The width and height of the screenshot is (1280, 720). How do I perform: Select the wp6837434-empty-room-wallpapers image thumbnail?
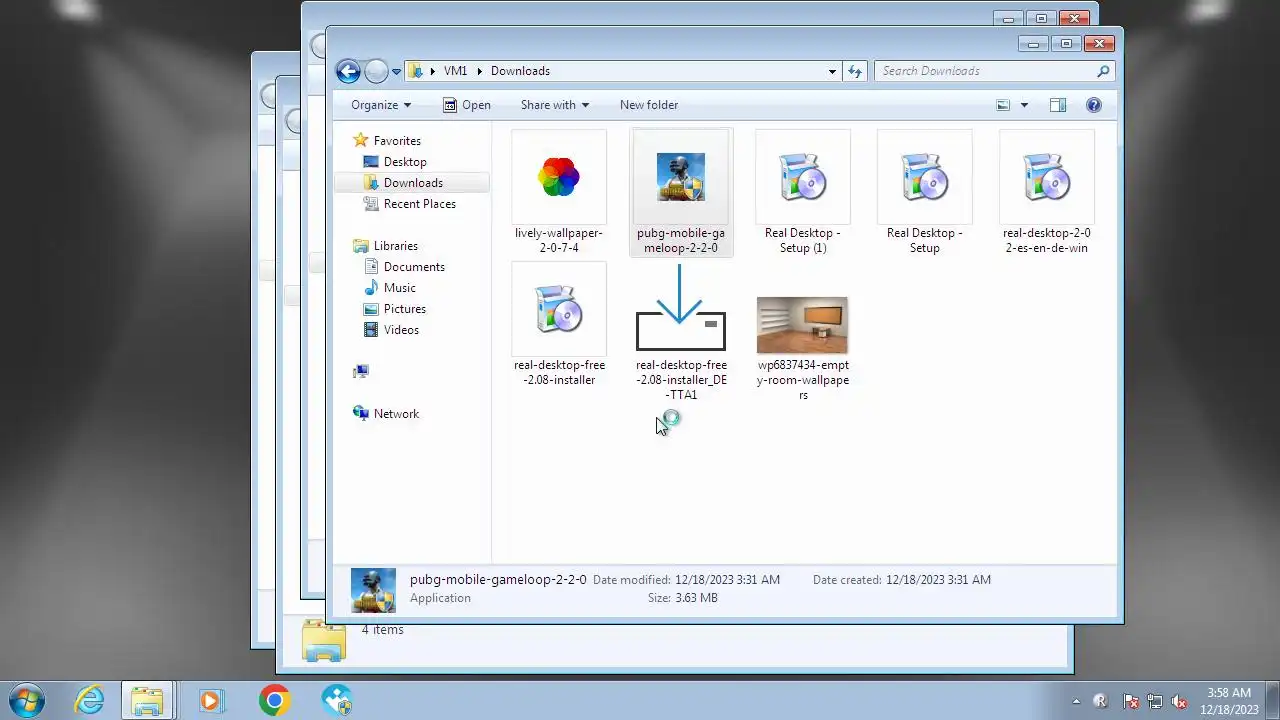(x=802, y=325)
